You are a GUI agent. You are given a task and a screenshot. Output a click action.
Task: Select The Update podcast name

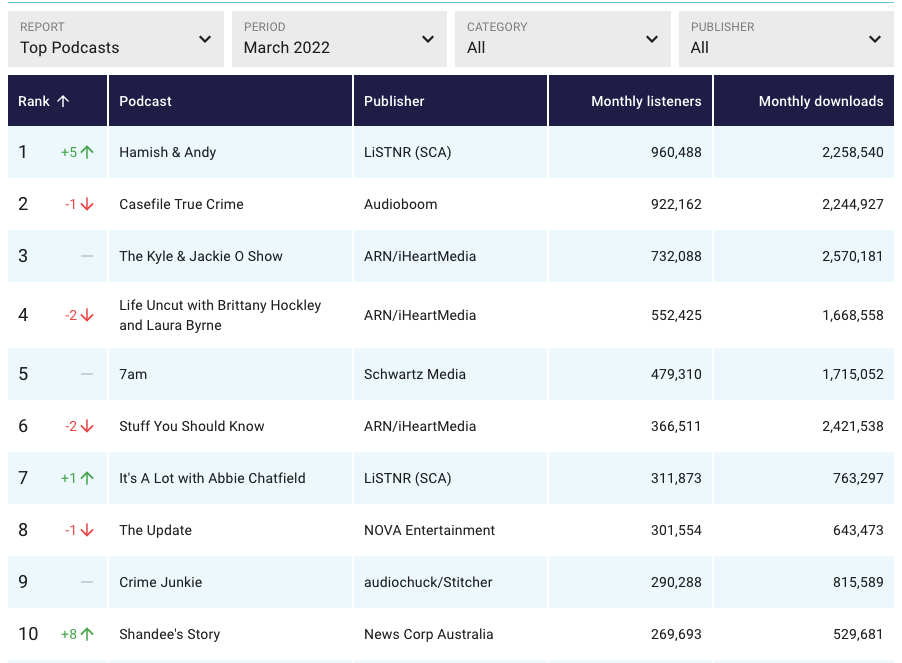[155, 530]
